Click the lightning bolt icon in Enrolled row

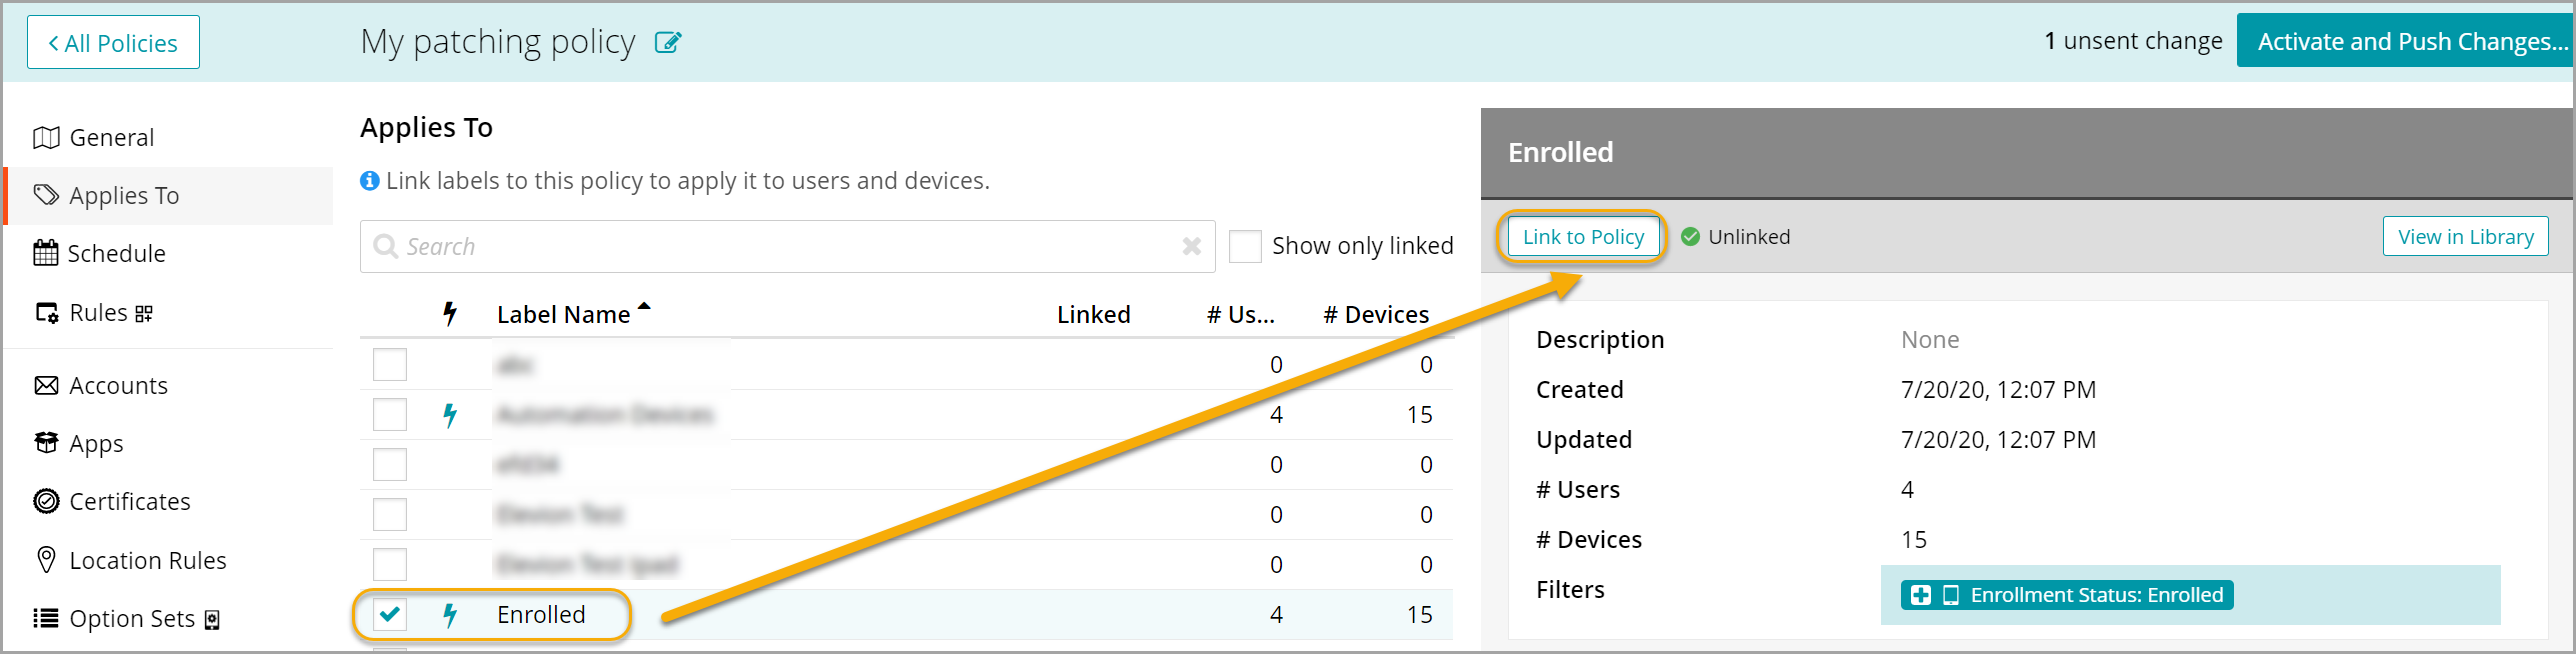[x=450, y=615]
